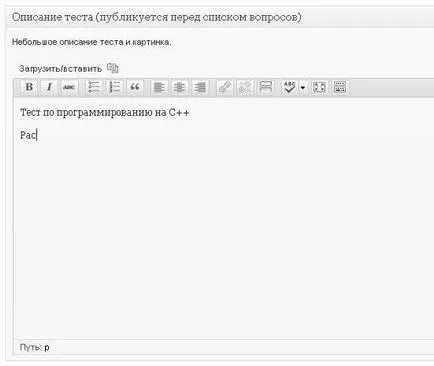Apply strikethrough formatting (ABC icon)
The width and height of the screenshot is (434, 366).
click(x=69, y=87)
